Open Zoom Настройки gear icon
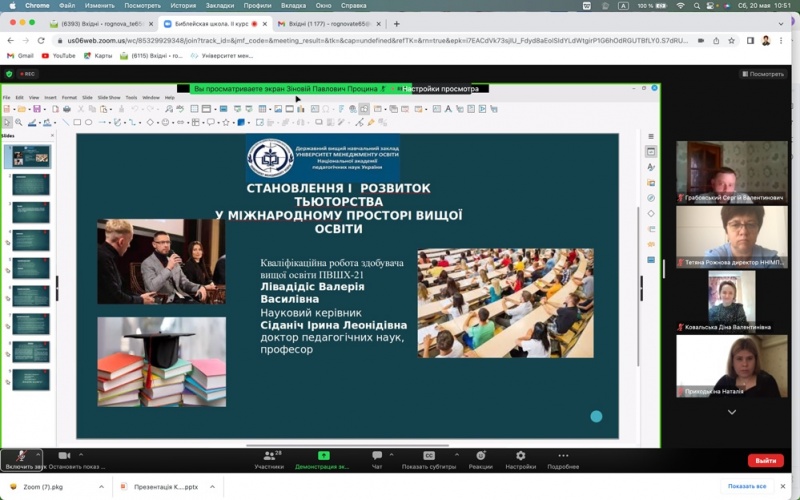 pyautogui.click(x=520, y=456)
